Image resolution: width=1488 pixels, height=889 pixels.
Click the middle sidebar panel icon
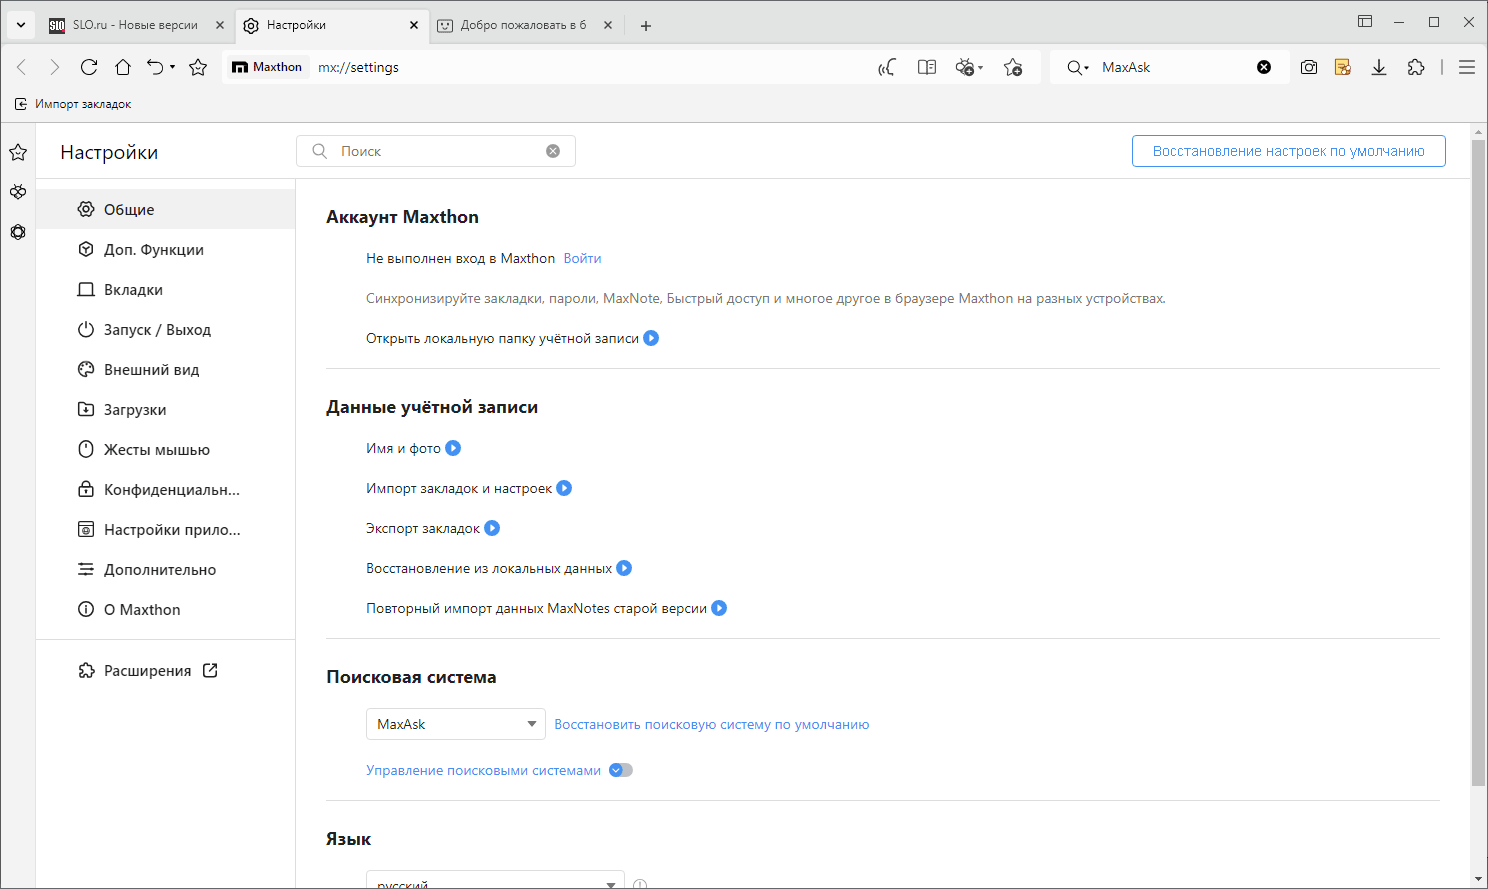[18, 192]
